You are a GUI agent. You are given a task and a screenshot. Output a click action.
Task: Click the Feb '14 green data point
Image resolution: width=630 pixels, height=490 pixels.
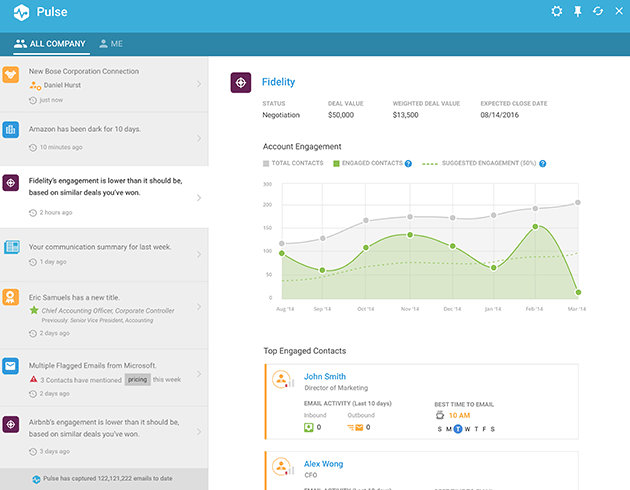[x=535, y=226]
